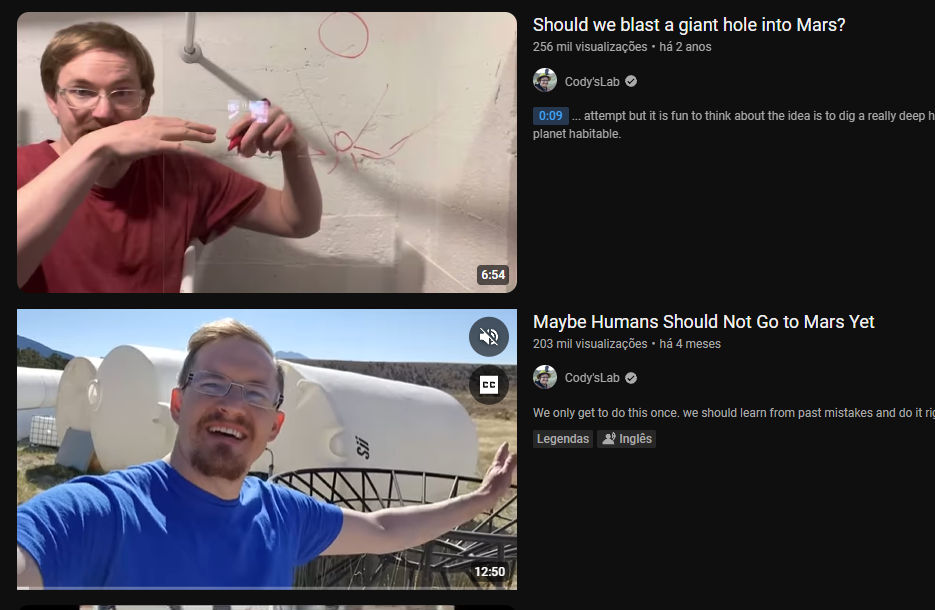The height and width of the screenshot is (610, 935).
Task: Play the whiteboard Mars video thumbnail
Action: coord(267,153)
